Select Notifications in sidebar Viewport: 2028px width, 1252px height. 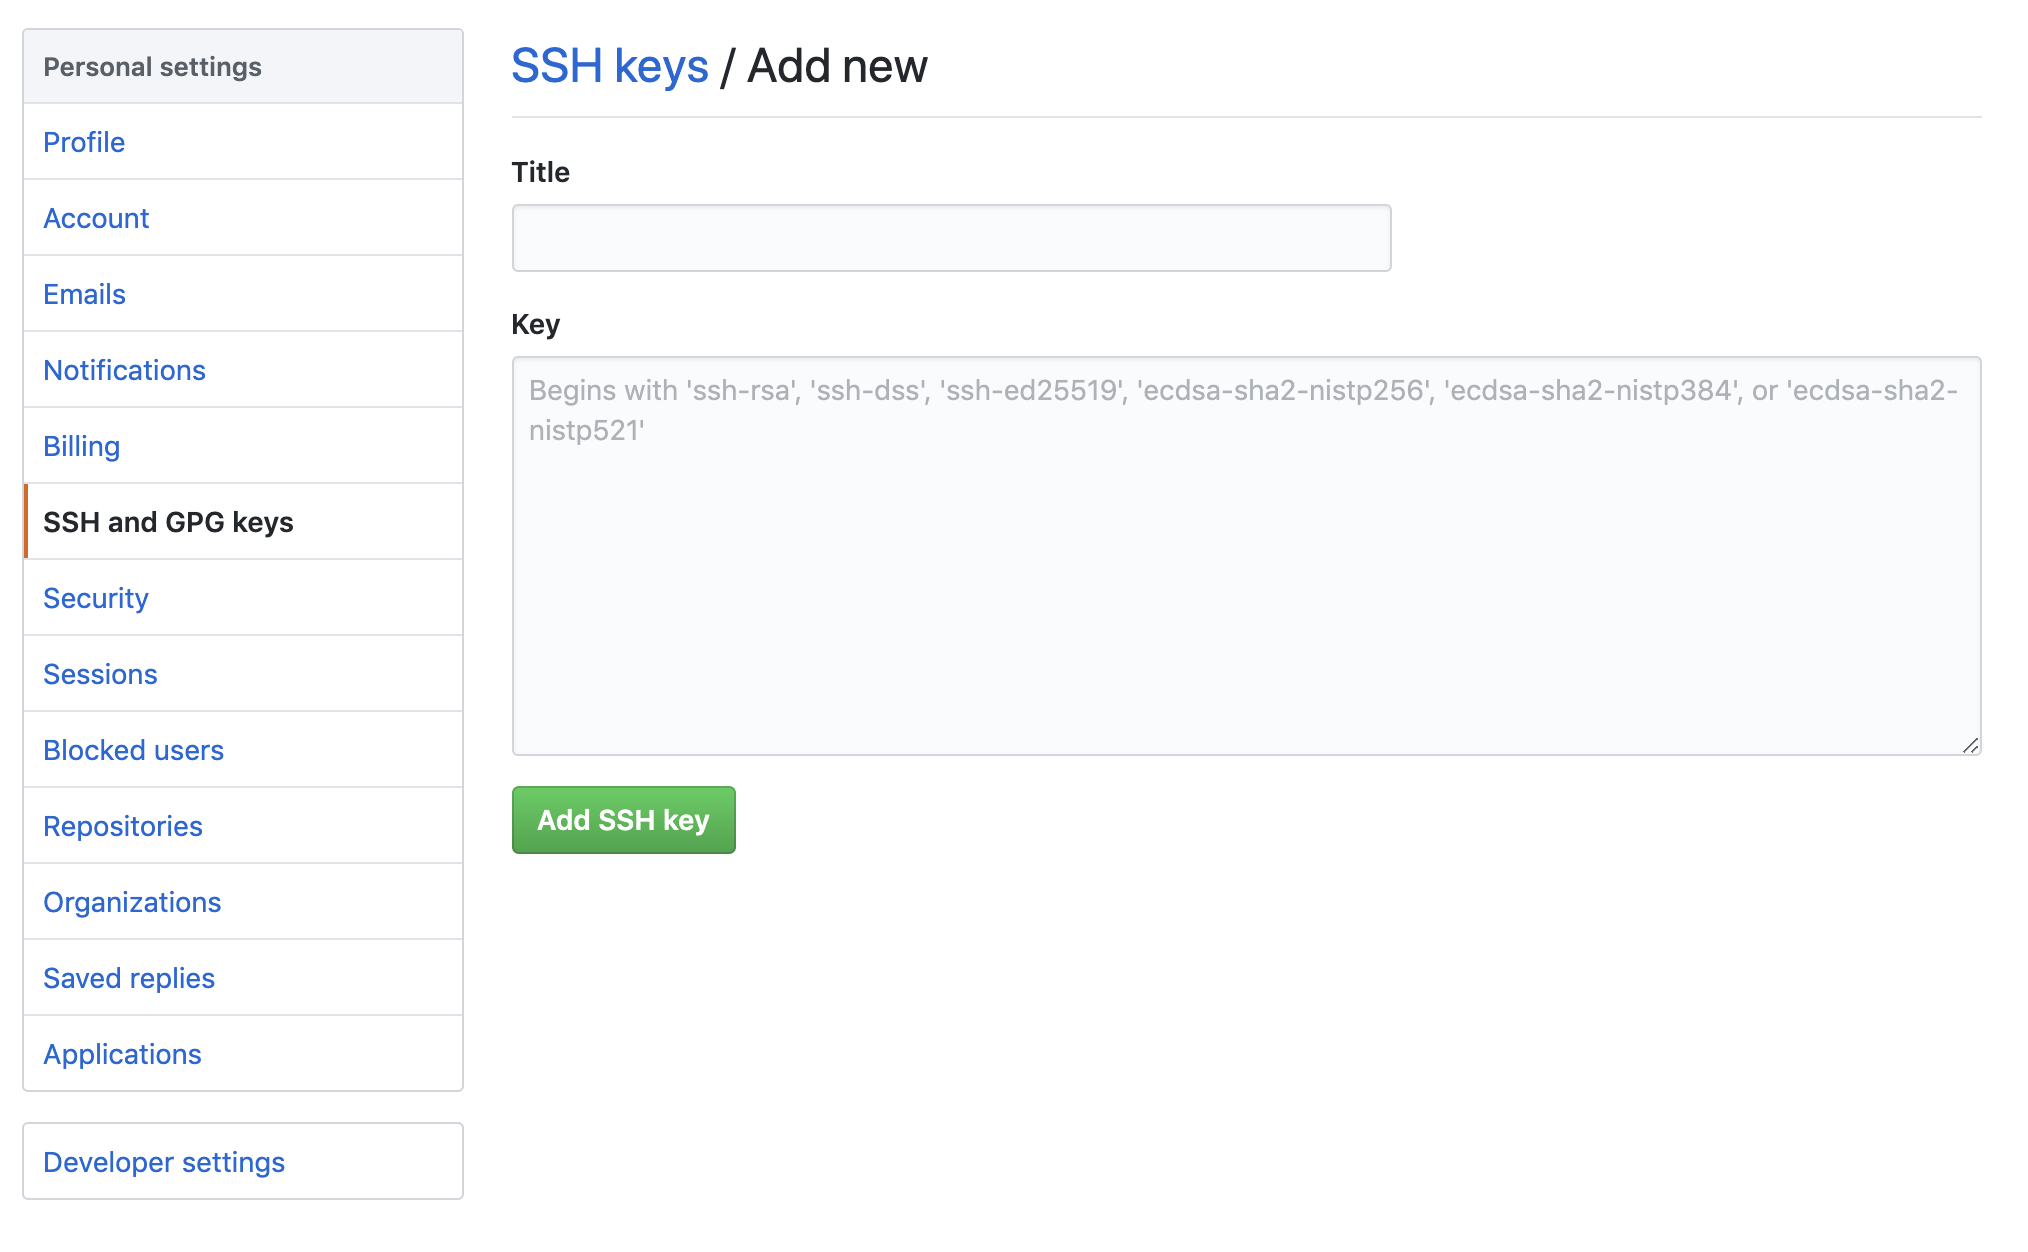pos(124,370)
